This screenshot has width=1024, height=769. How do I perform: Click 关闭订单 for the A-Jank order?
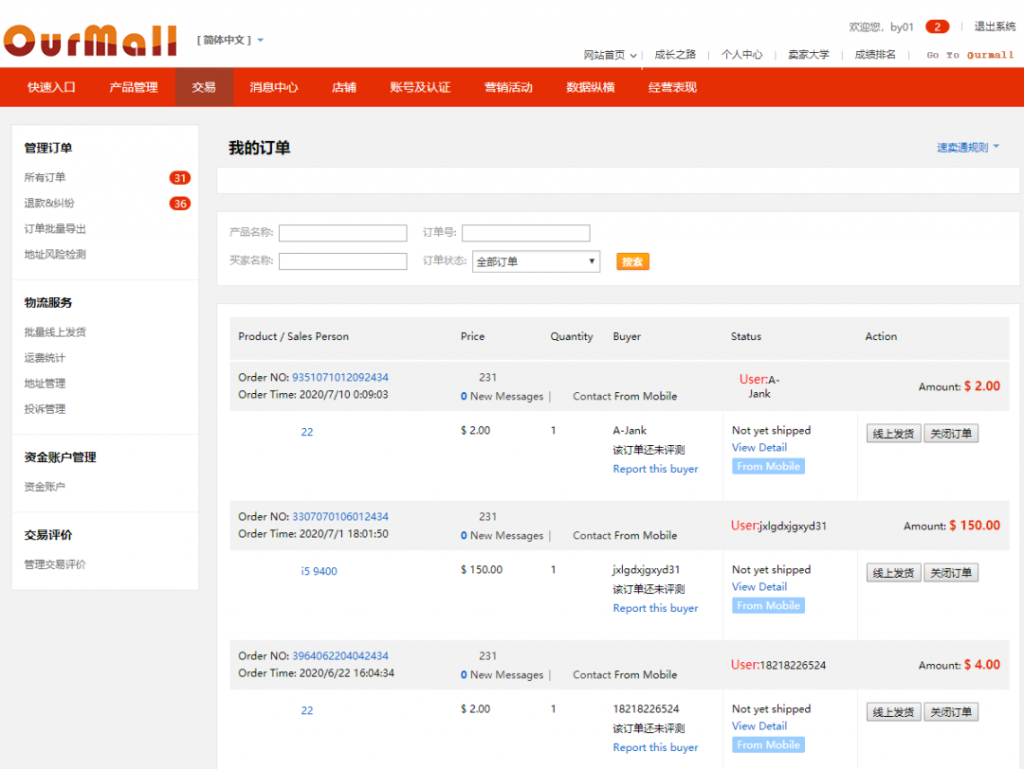click(x=949, y=434)
